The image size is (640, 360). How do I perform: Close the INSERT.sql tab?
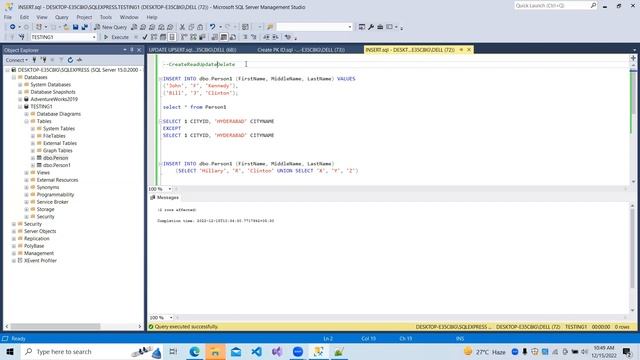[x=469, y=49]
